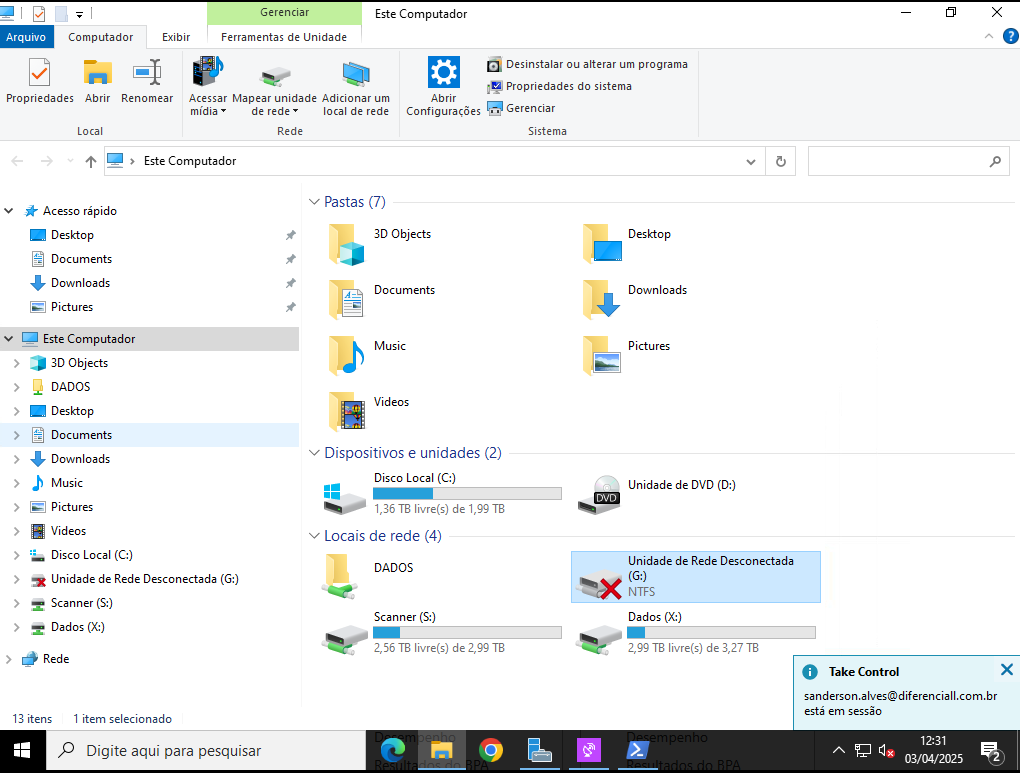The width and height of the screenshot is (1020, 773).
Task: Click Adicionar um local de rede
Action: click(x=356, y=87)
